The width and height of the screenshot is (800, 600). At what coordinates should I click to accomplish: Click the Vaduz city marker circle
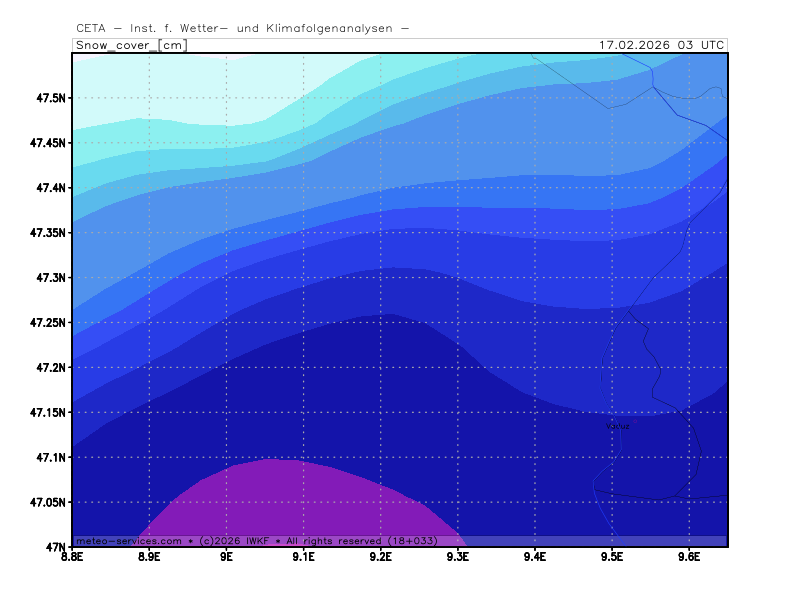pyautogui.click(x=634, y=421)
